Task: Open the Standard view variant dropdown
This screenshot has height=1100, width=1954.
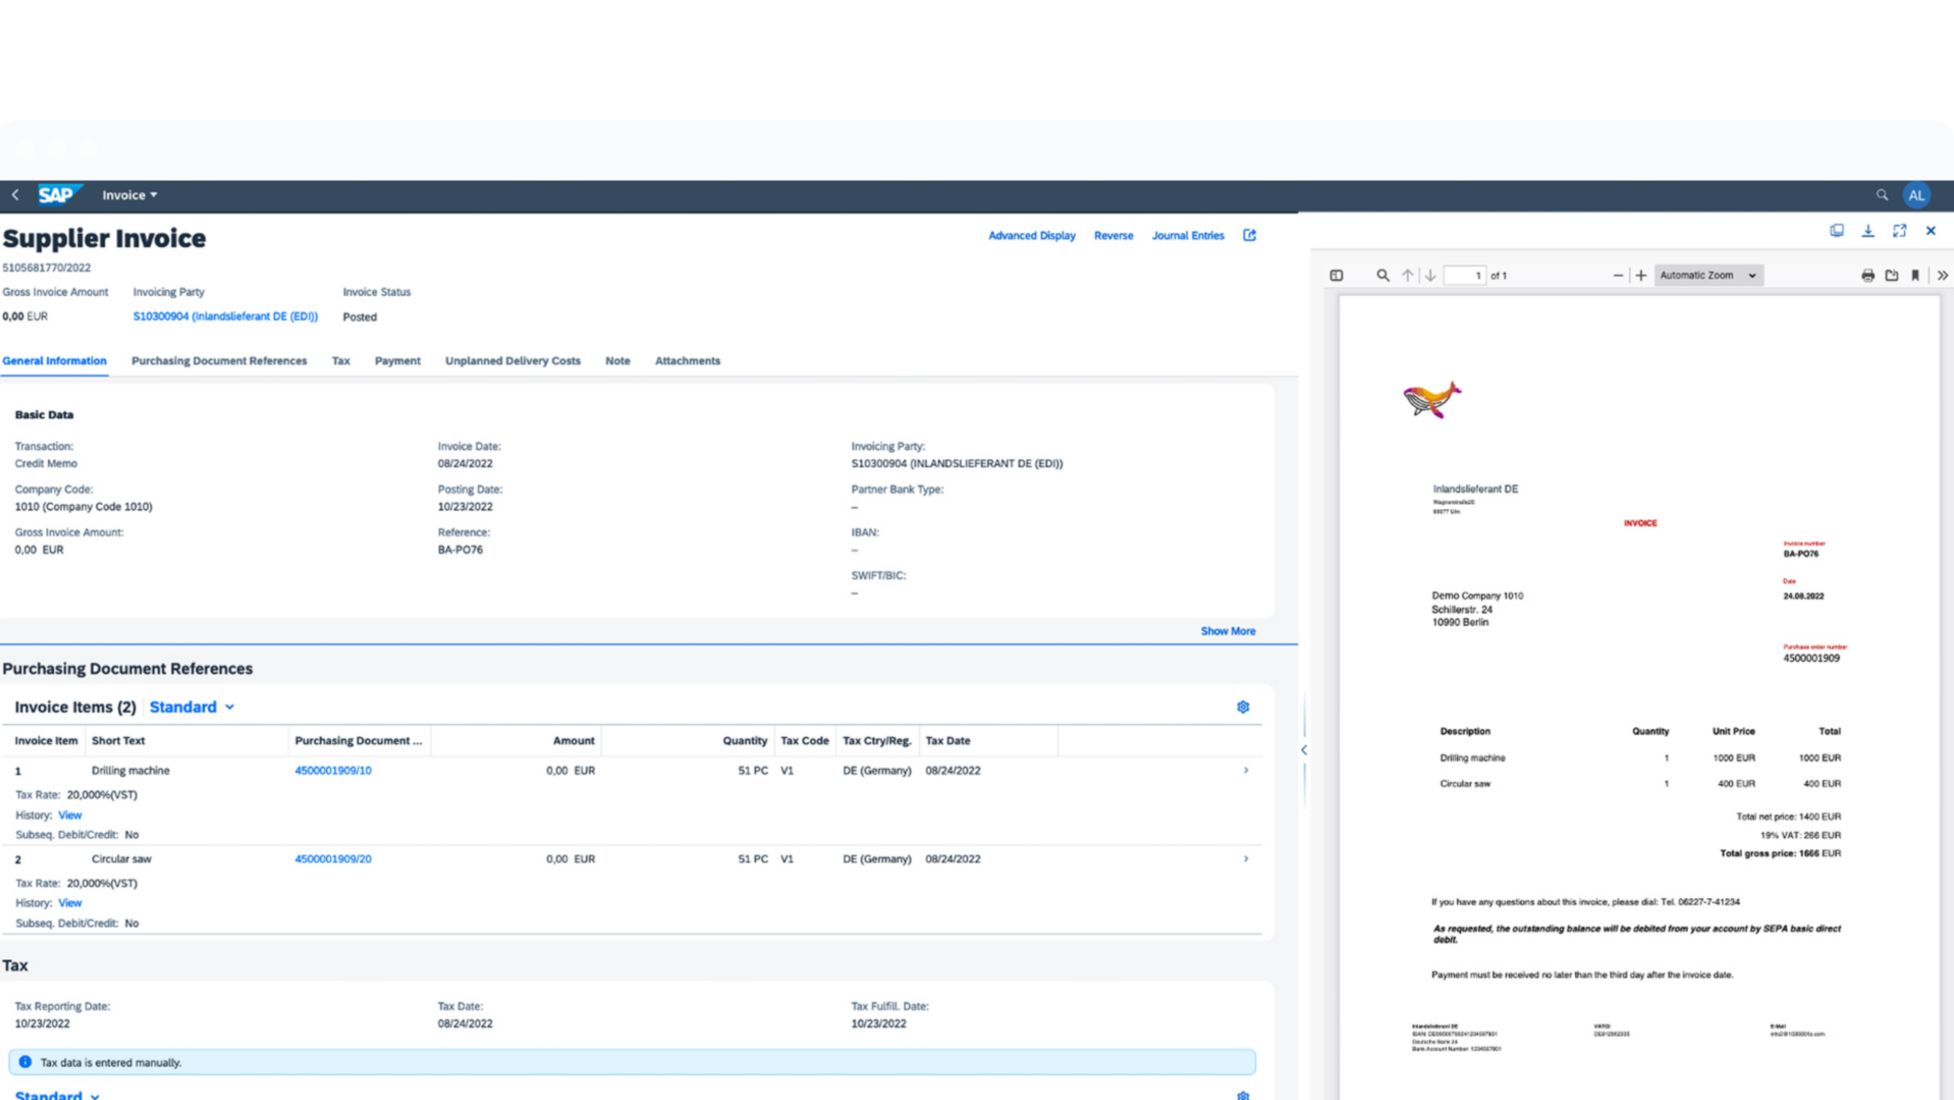Action: 192,707
